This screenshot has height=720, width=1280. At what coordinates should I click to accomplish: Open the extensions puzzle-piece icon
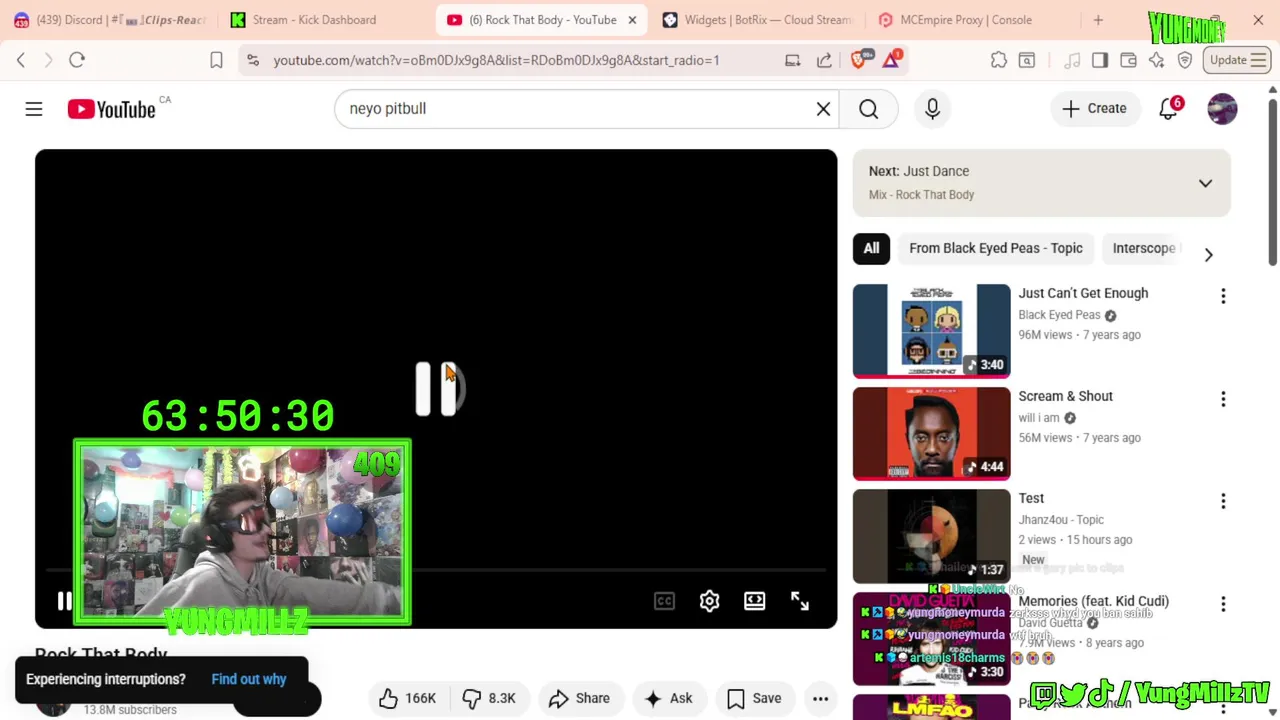click(x=998, y=60)
